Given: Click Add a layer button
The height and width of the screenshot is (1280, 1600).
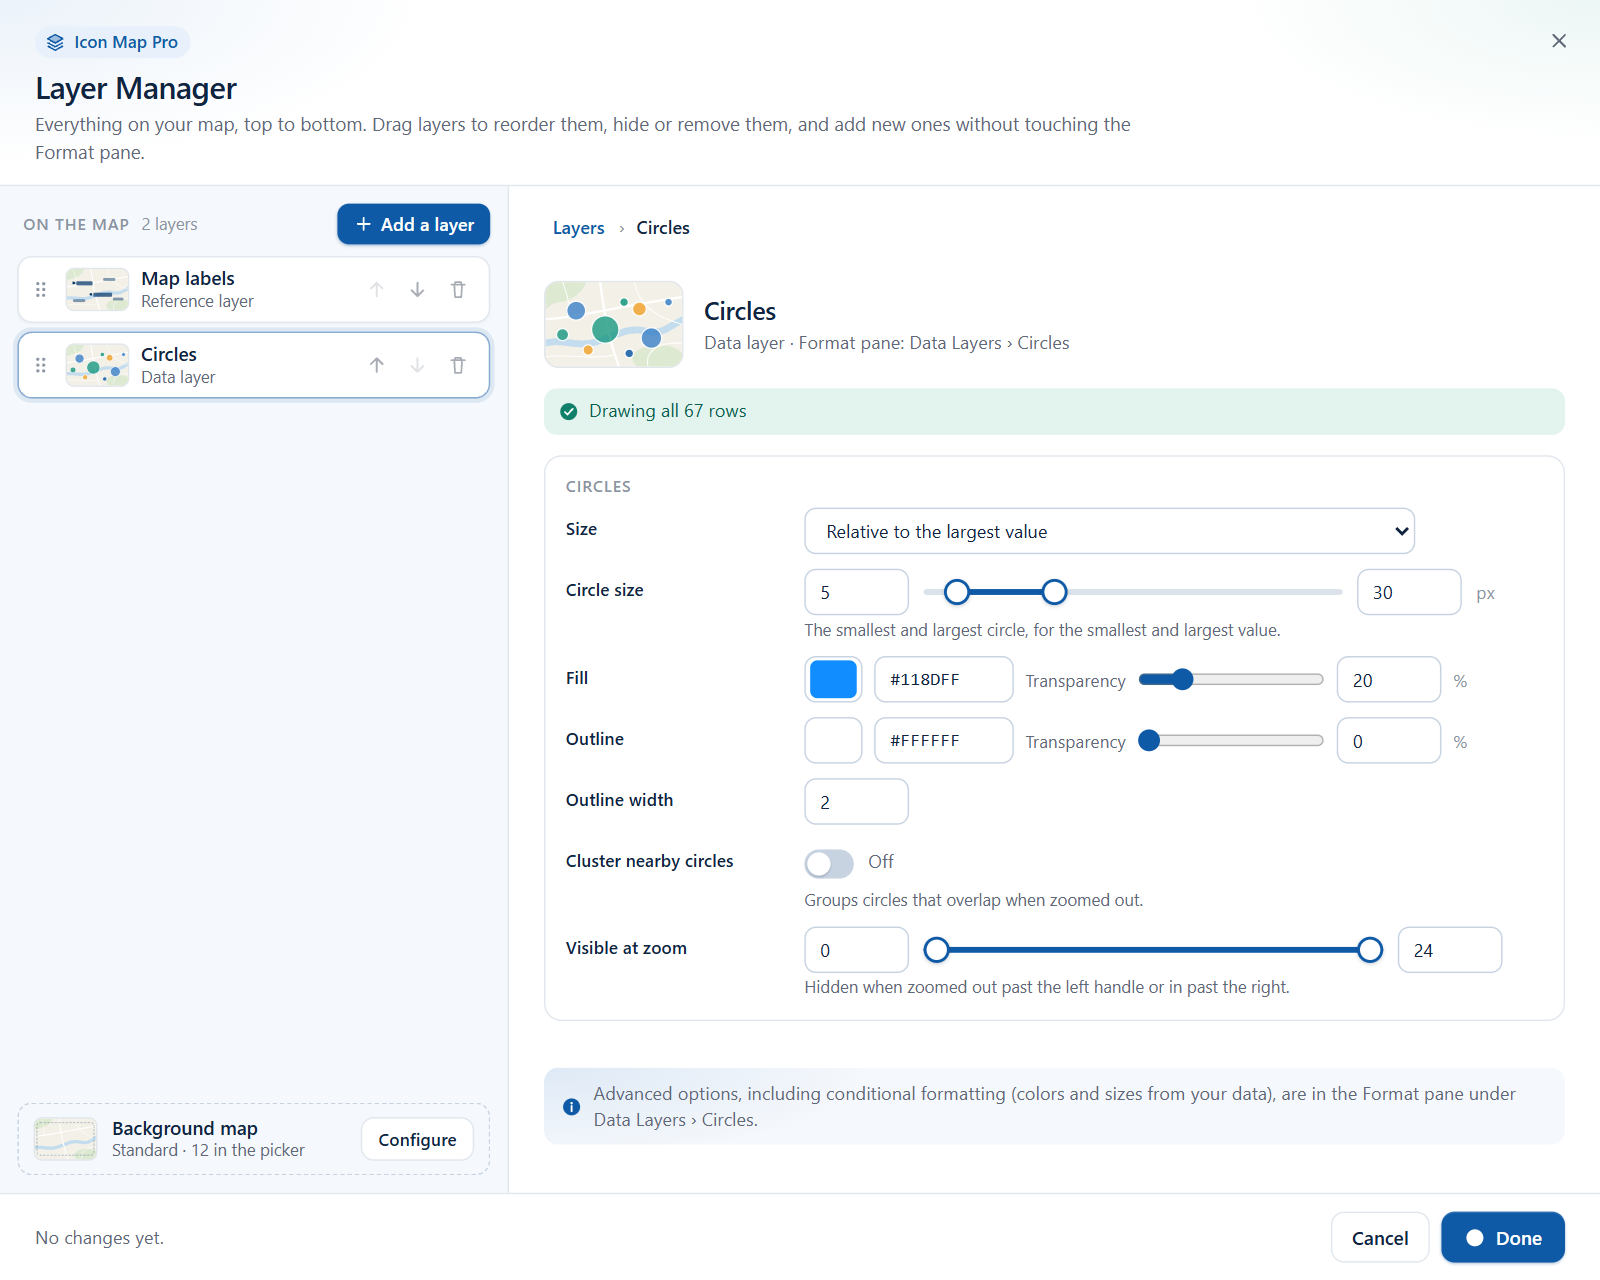Looking at the screenshot, I should (414, 224).
